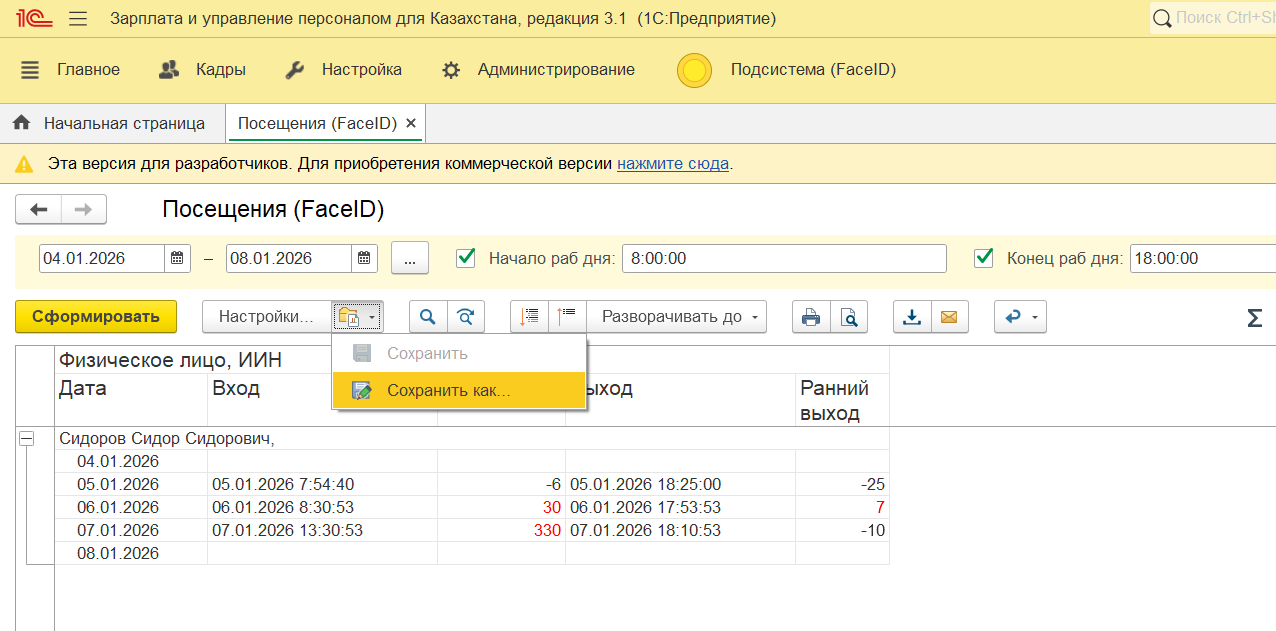Click the 'Начало раб дня' time field
1276x631 pixels.
[783, 258]
